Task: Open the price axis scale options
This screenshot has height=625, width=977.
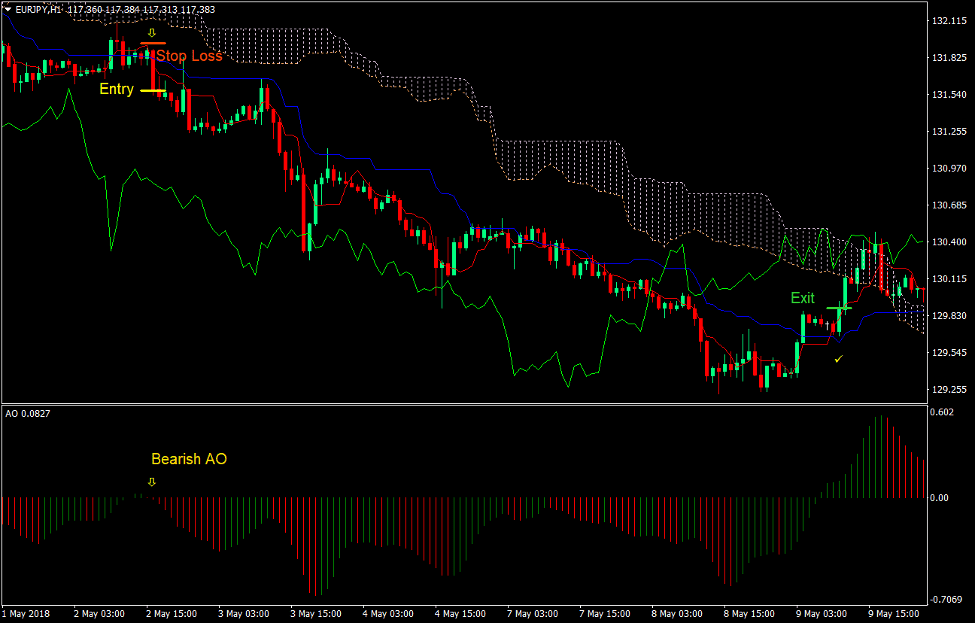Action: coord(950,200)
